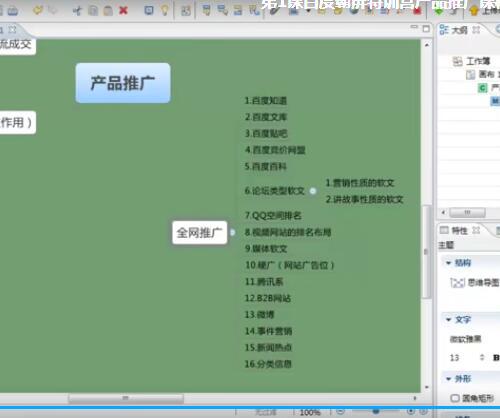Click the workbook icon beside 工作簿

click(457, 61)
